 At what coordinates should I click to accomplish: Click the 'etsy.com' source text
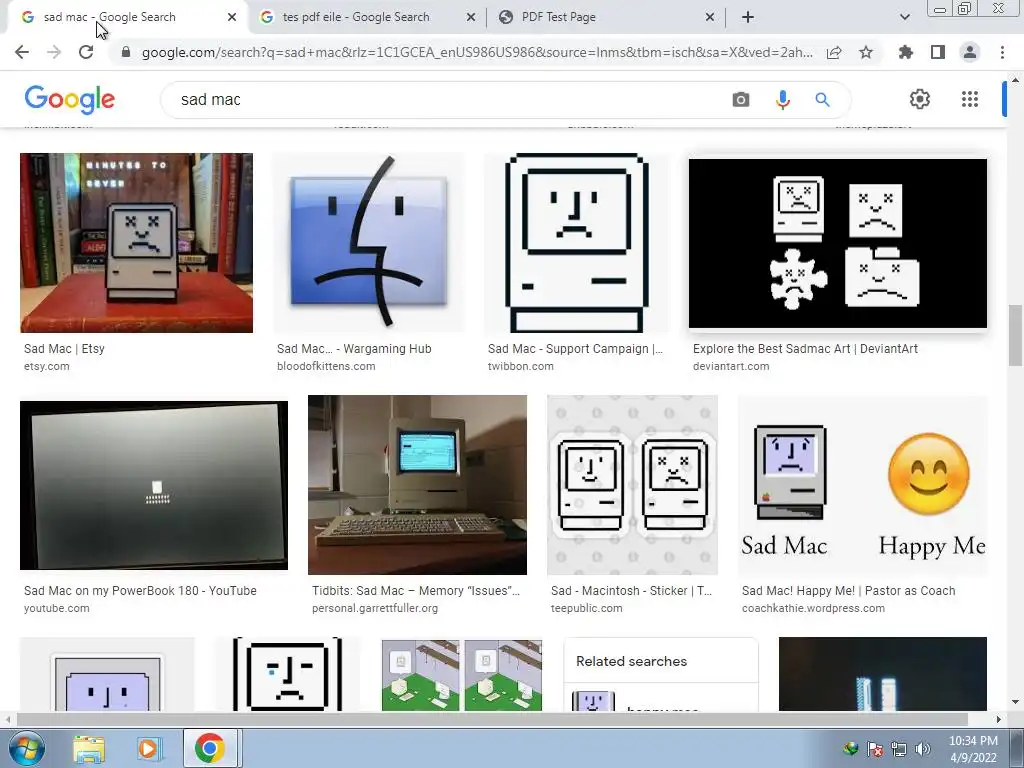click(x=46, y=366)
